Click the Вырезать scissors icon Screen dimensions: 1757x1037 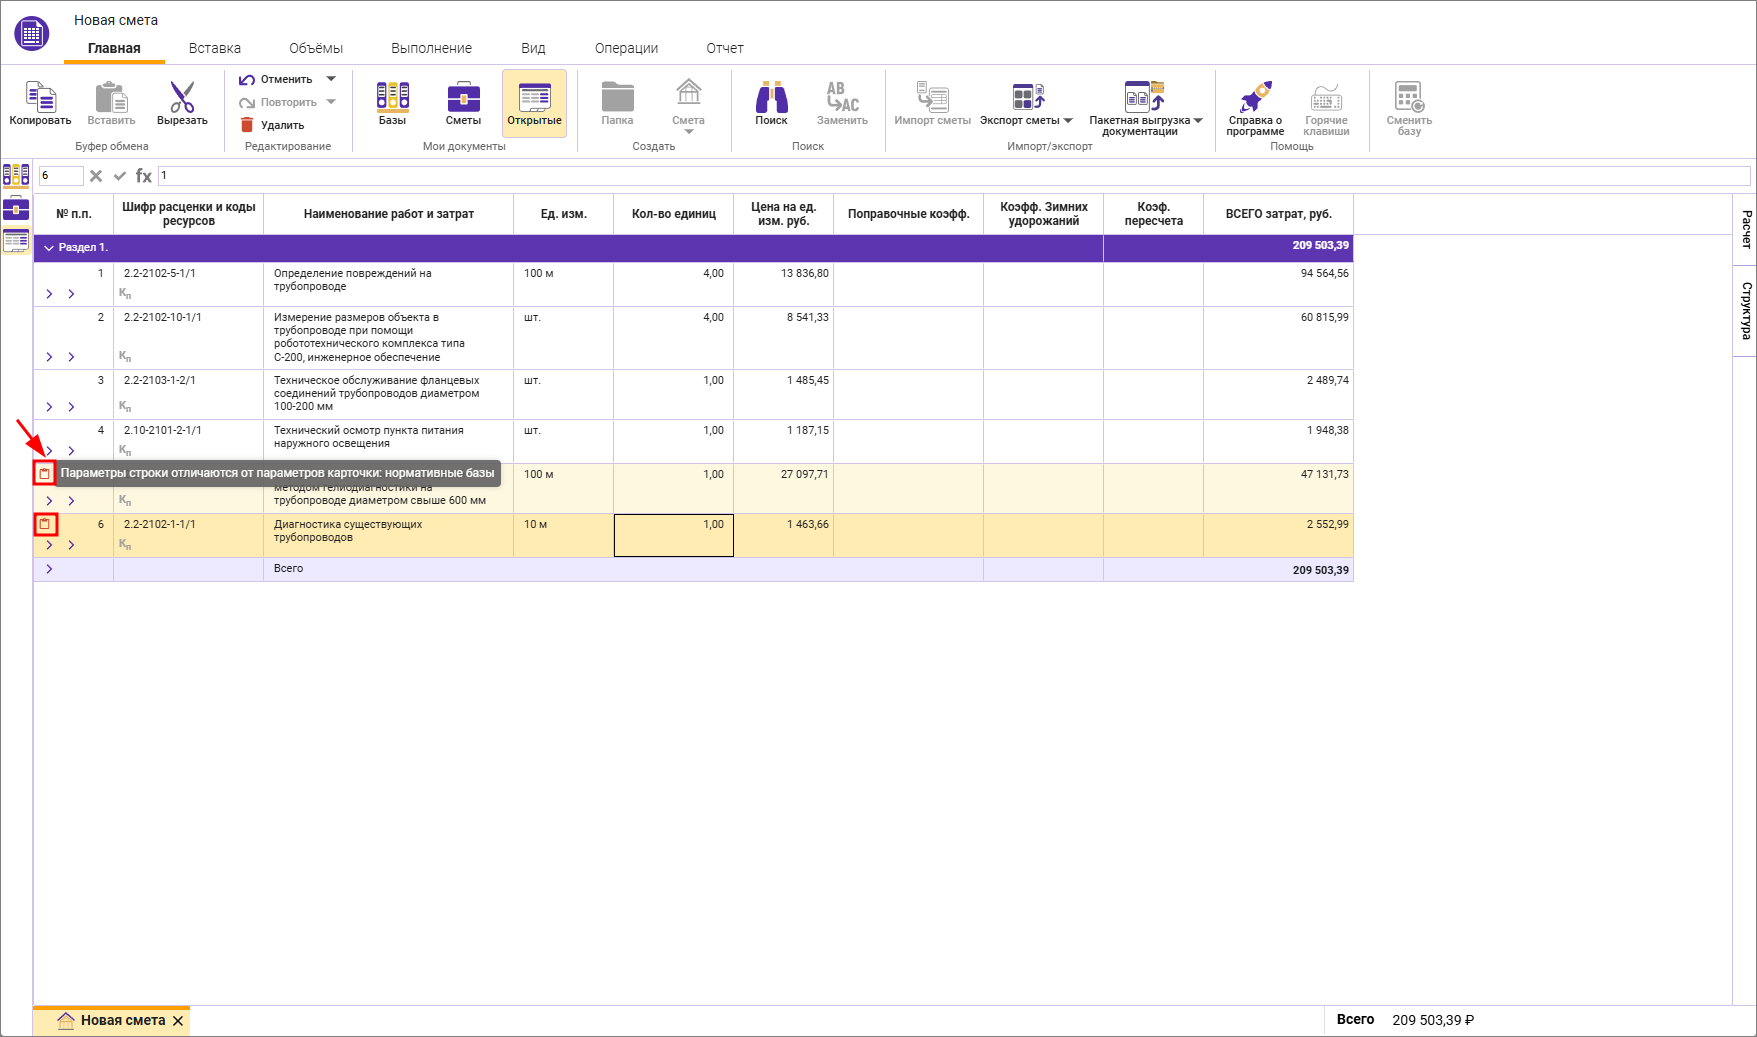182,98
